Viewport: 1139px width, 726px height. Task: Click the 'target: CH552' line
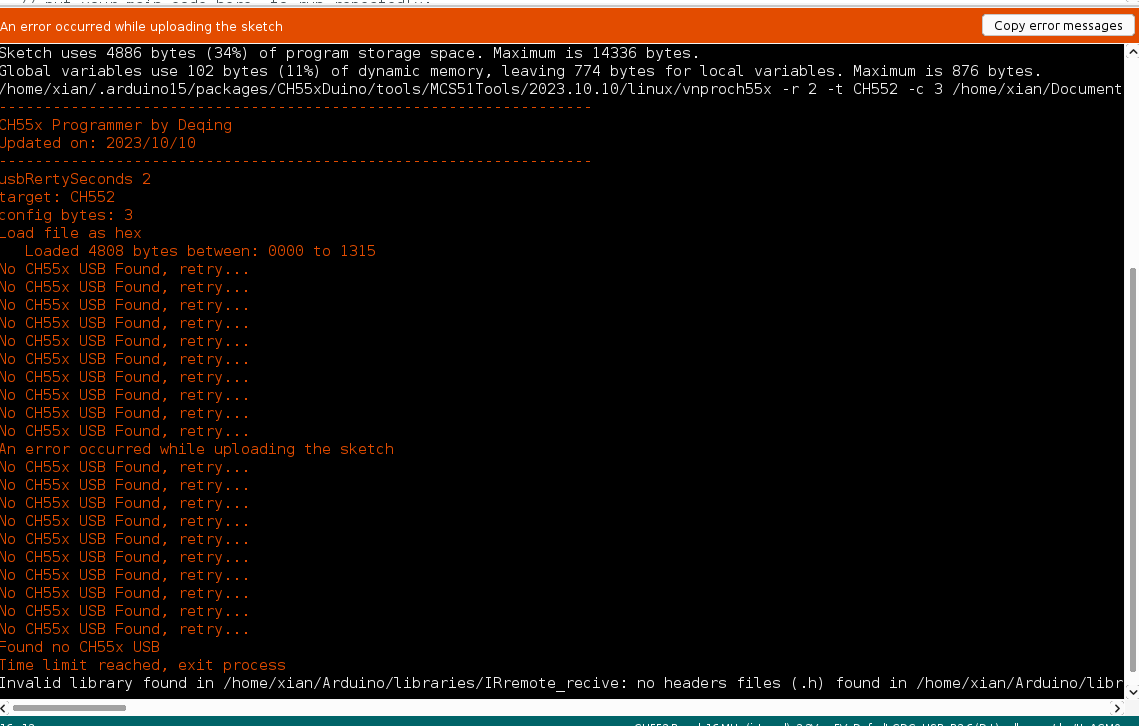pos(57,197)
